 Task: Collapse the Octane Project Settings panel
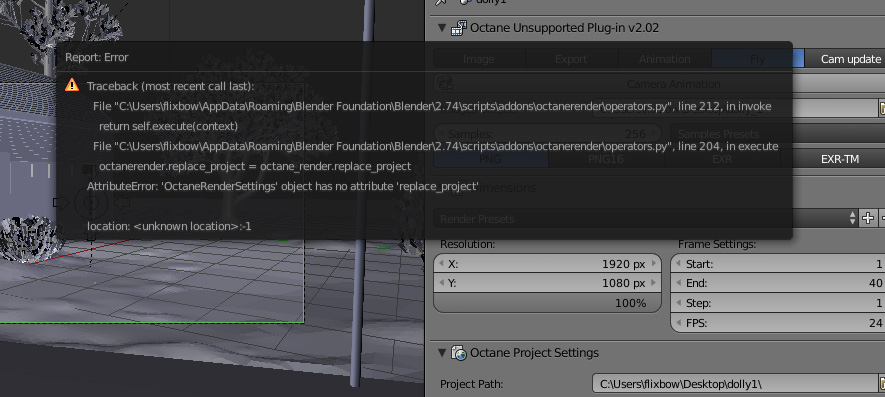click(441, 353)
